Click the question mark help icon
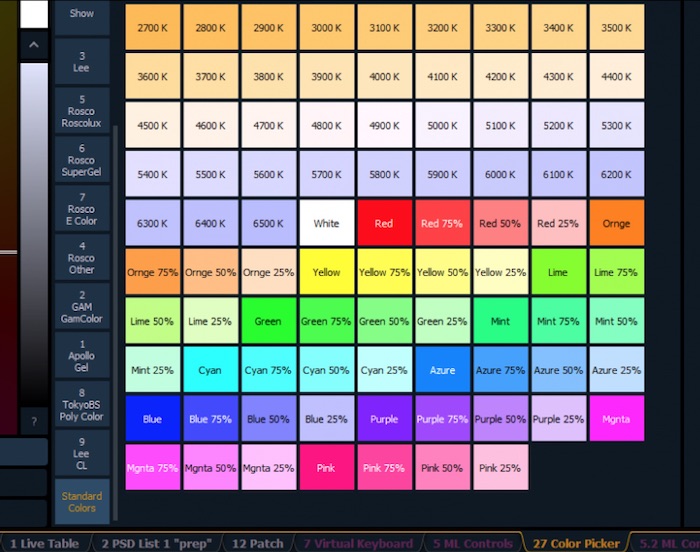This screenshot has height=552, width=700. [x=34, y=422]
